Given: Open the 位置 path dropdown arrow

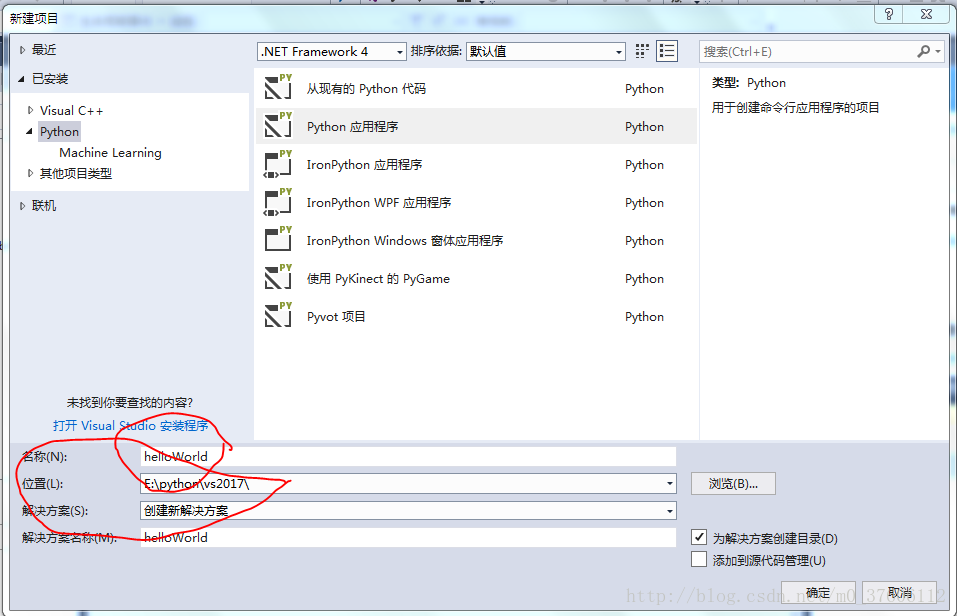Looking at the screenshot, I should (670, 484).
